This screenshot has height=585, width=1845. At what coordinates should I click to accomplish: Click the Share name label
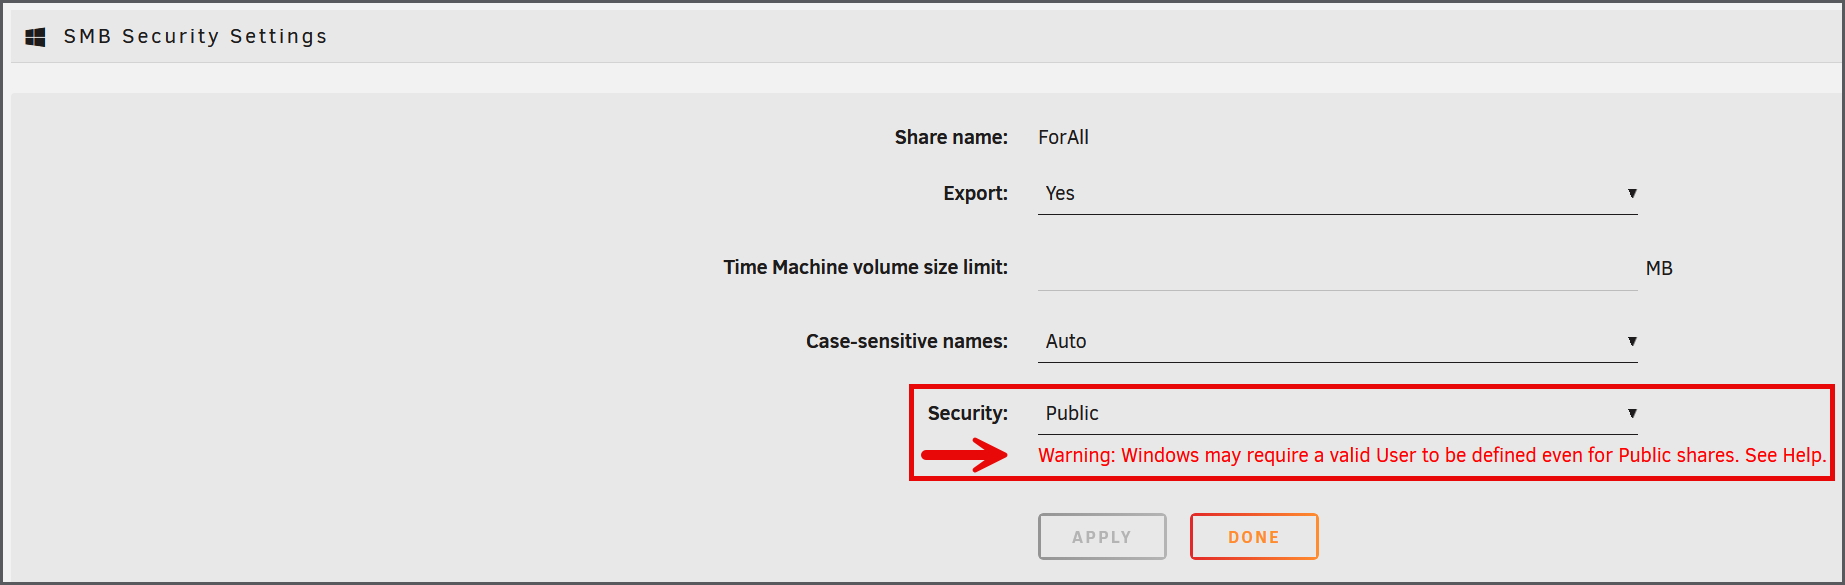point(950,138)
